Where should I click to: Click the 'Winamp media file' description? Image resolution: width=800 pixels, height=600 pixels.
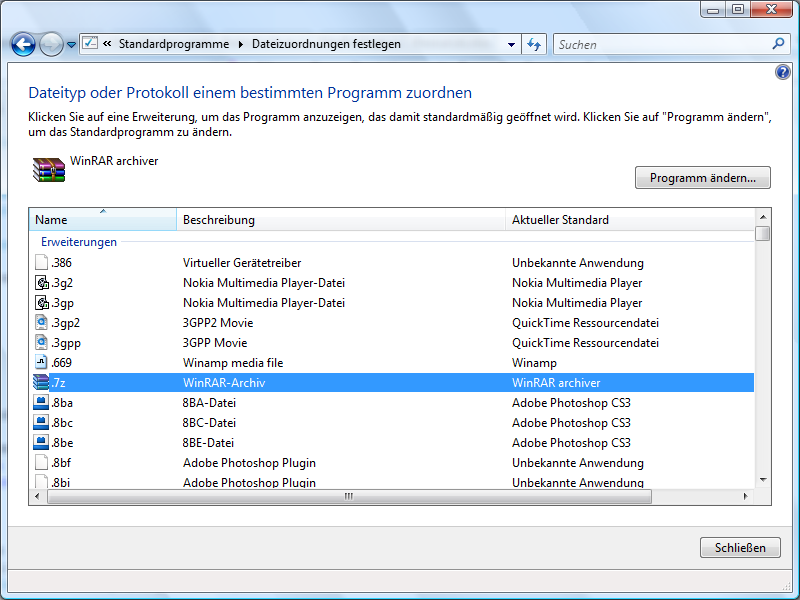coord(233,363)
